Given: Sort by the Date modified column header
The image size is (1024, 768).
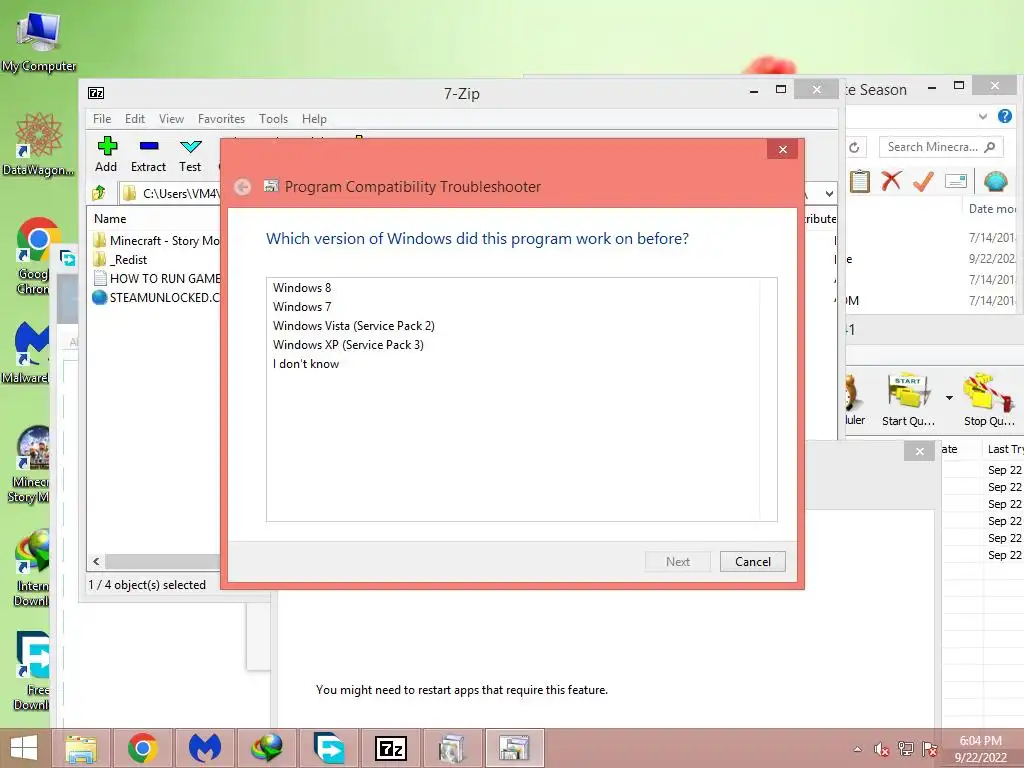Looking at the screenshot, I should (992, 209).
